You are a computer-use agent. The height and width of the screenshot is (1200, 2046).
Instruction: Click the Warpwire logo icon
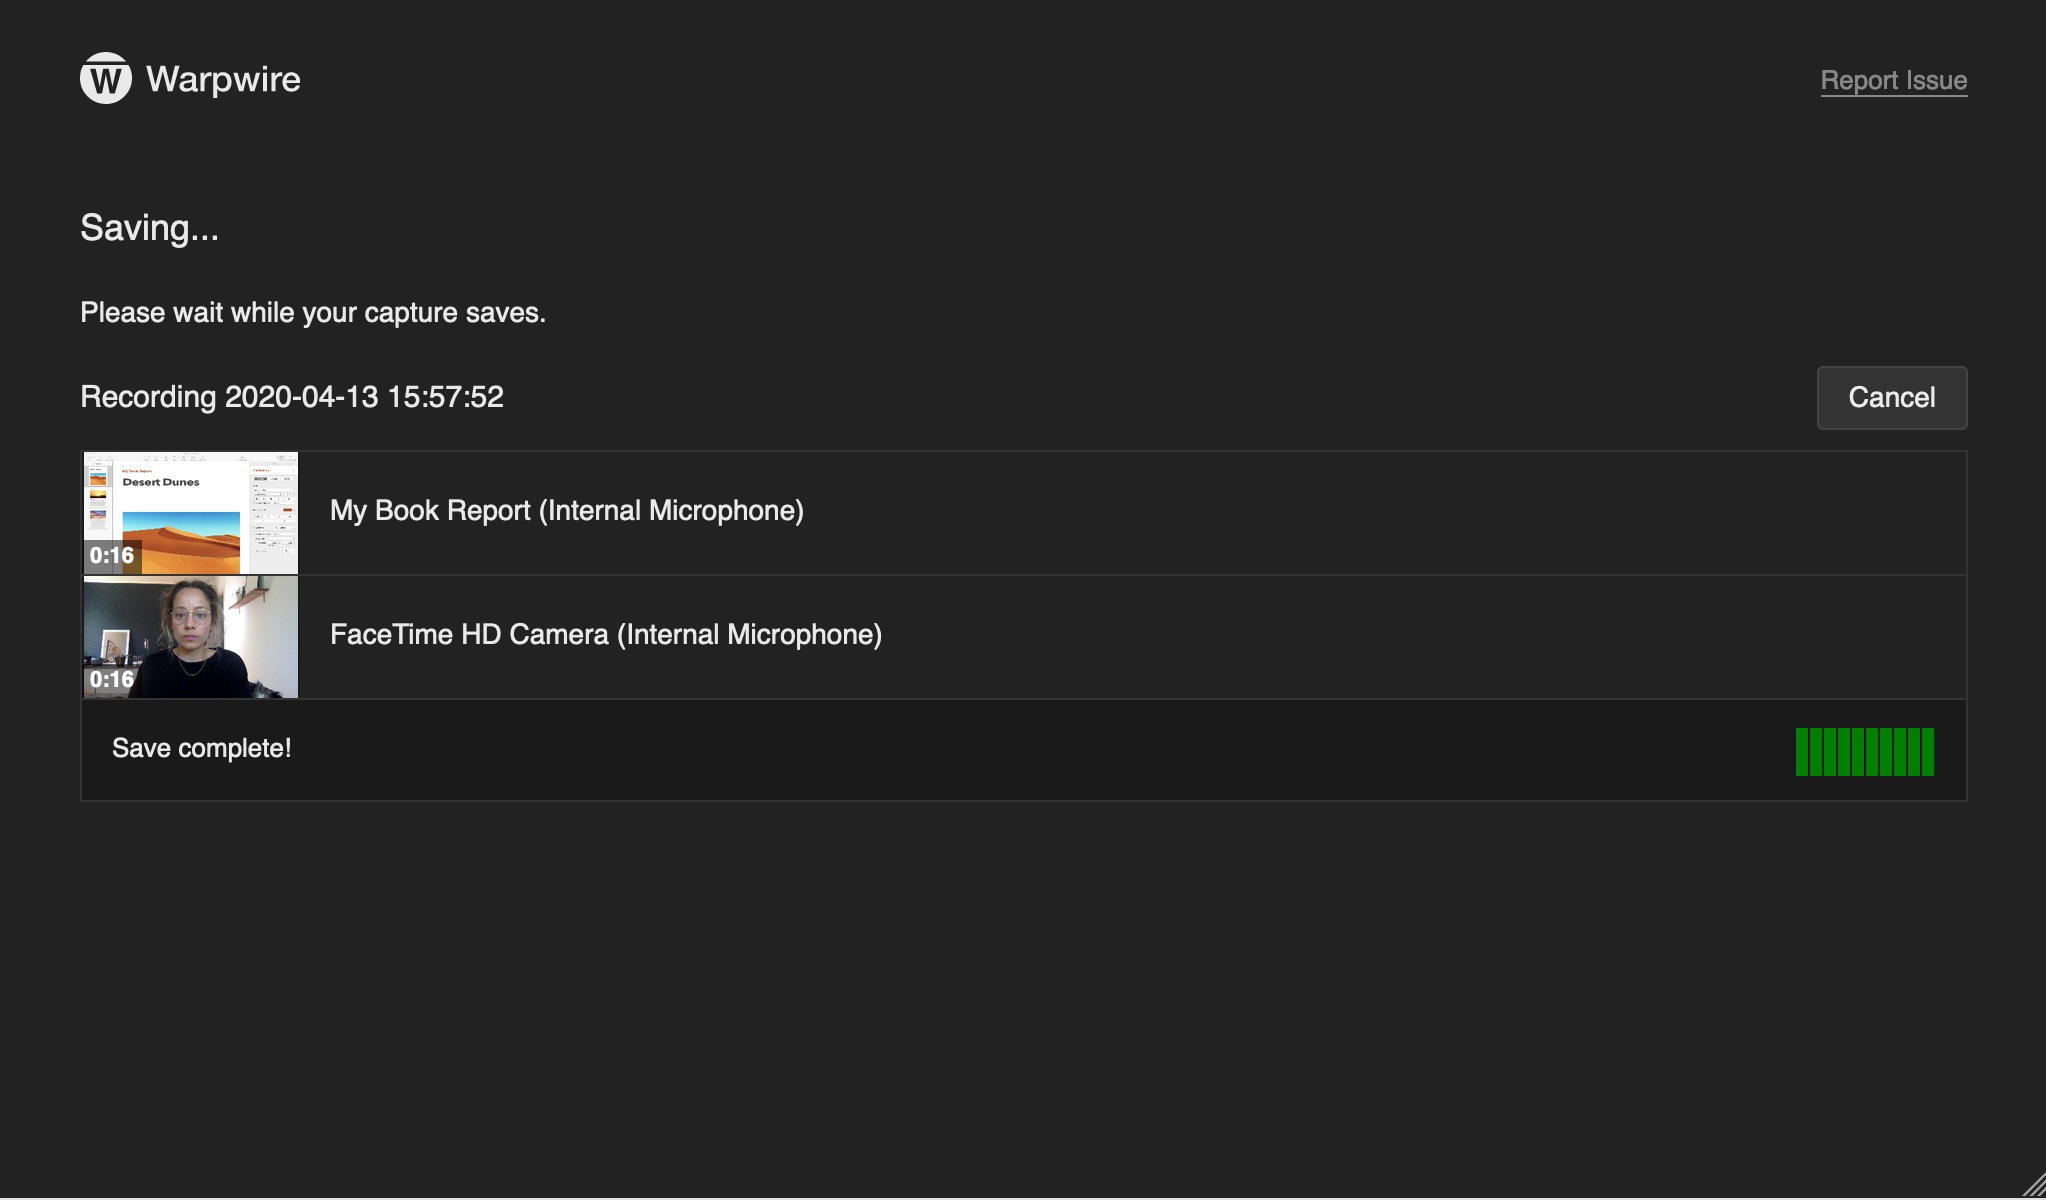[x=105, y=78]
